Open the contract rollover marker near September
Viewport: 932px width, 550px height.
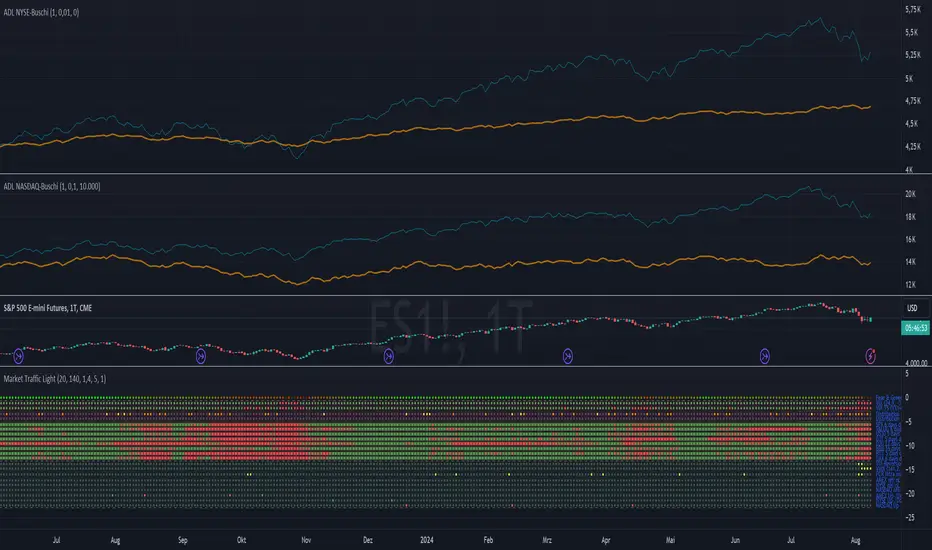tap(201, 356)
